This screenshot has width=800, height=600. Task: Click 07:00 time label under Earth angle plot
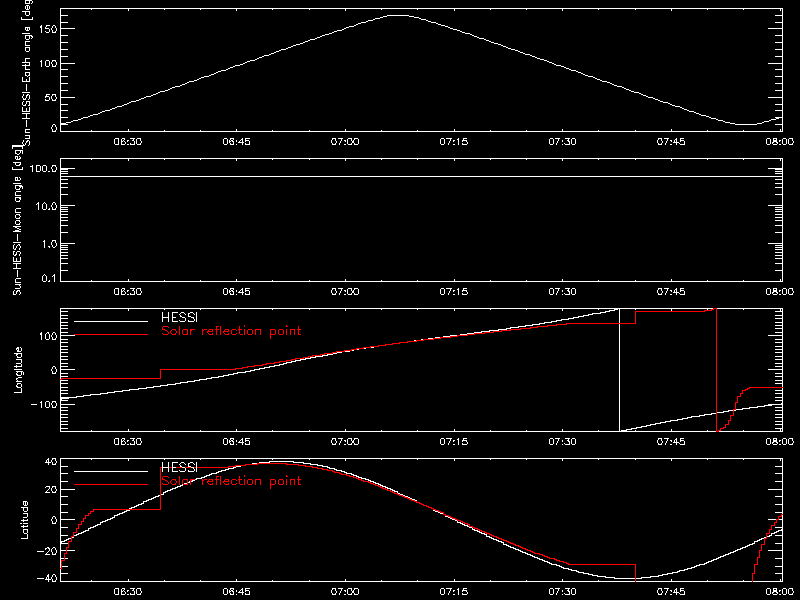[x=345, y=142]
